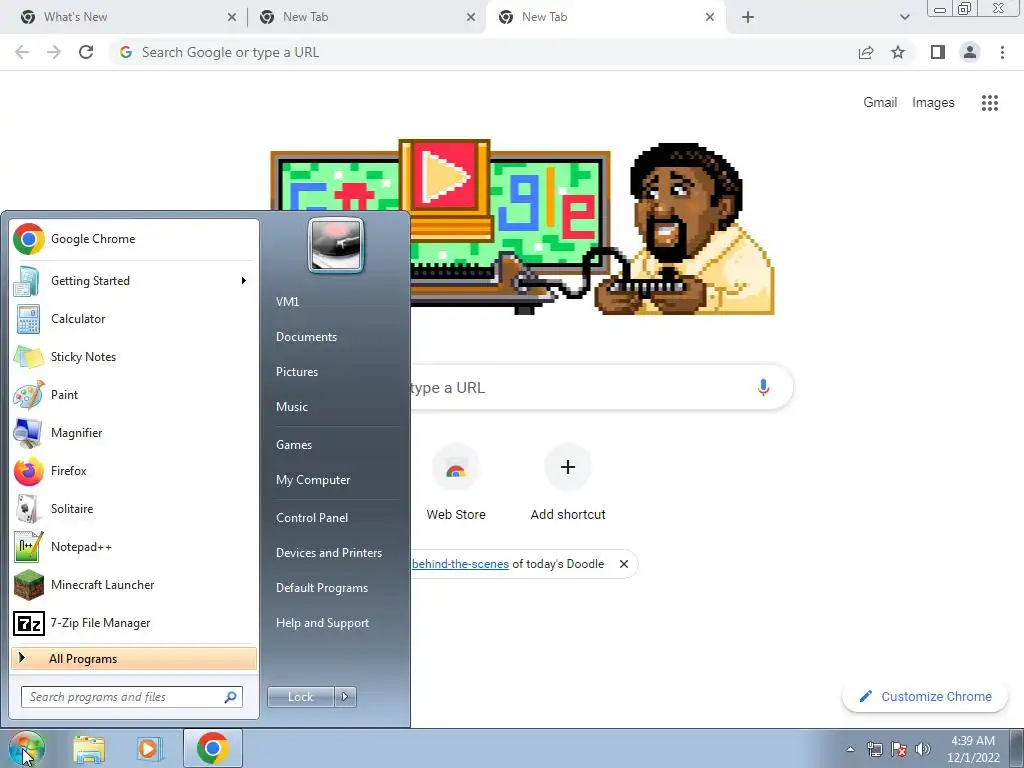Viewport: 1024px width, 768px height.
Task: Start voice search with microphone
Action: pos(763,387)
